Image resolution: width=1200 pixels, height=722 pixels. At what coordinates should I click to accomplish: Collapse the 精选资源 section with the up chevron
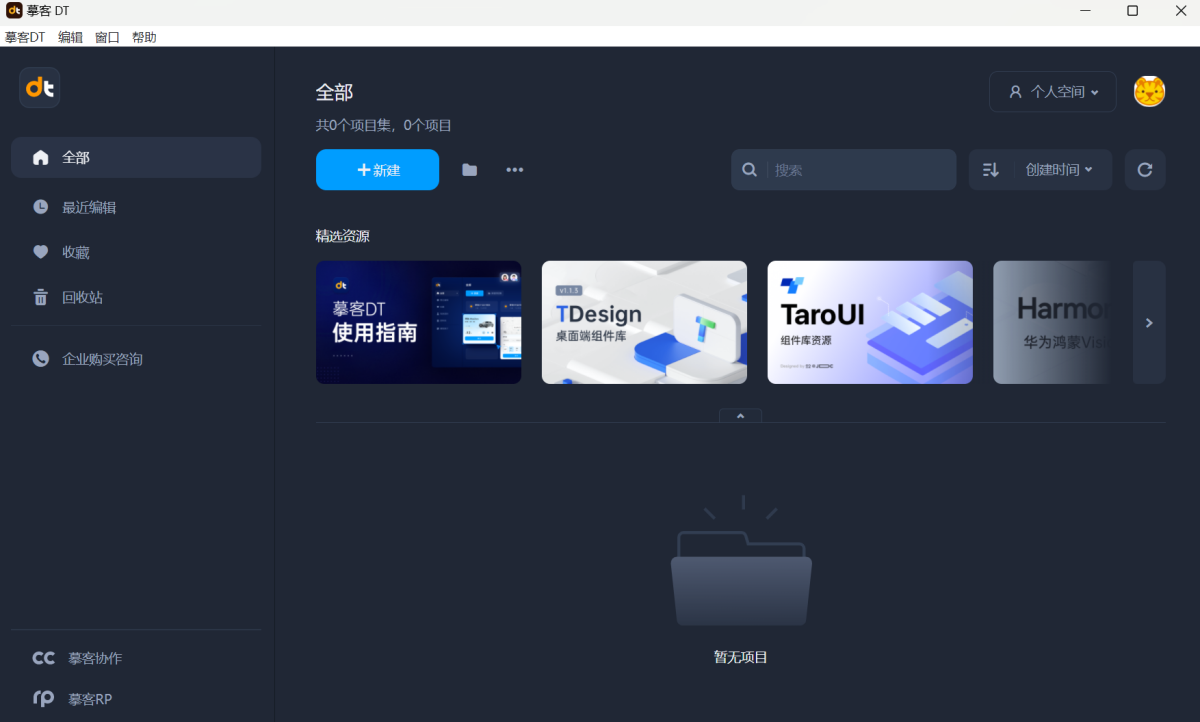[740, 415]
